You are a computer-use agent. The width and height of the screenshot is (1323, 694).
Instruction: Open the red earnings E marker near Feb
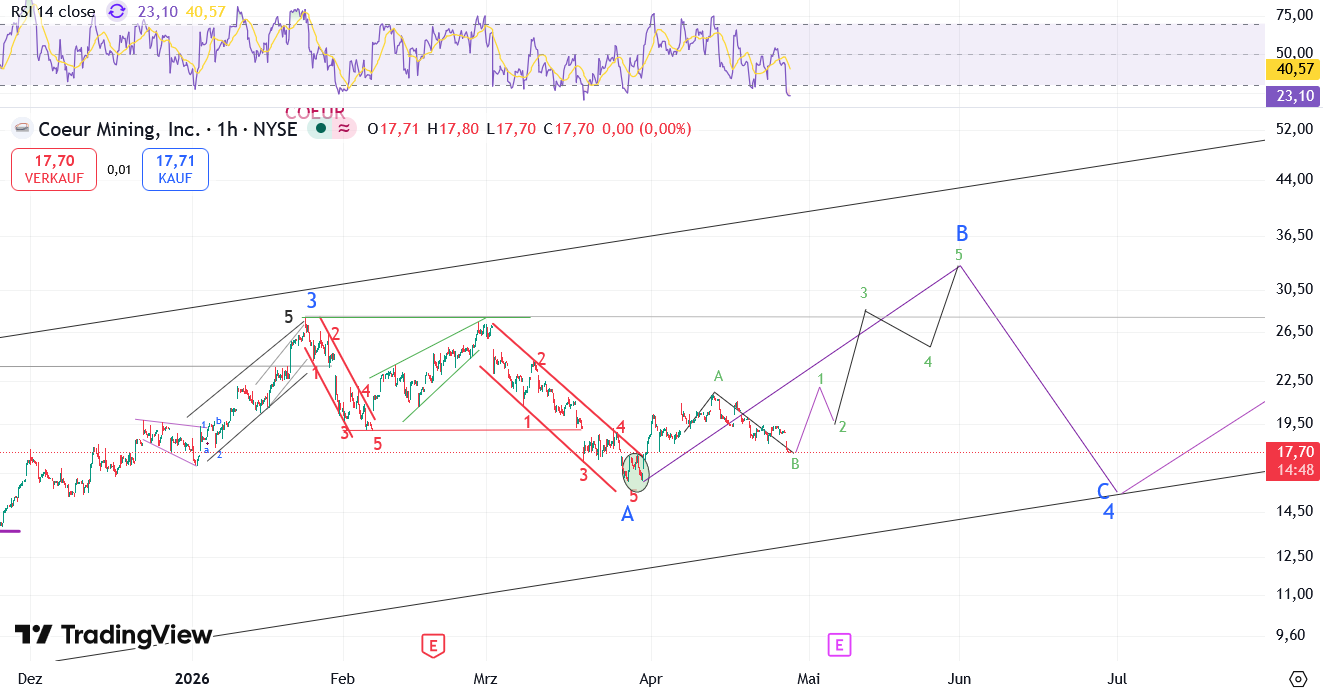click(432, 645)
